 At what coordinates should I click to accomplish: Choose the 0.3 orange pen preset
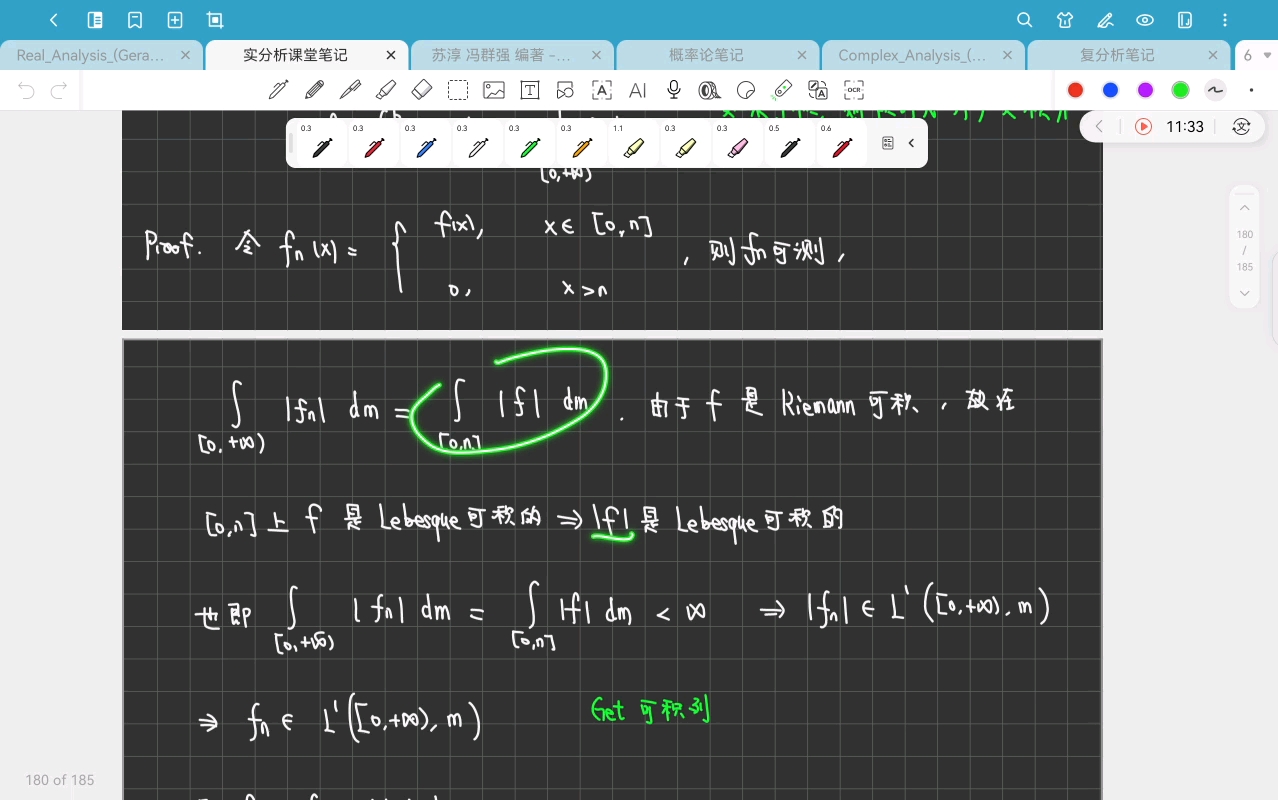[x=582, y=143]
